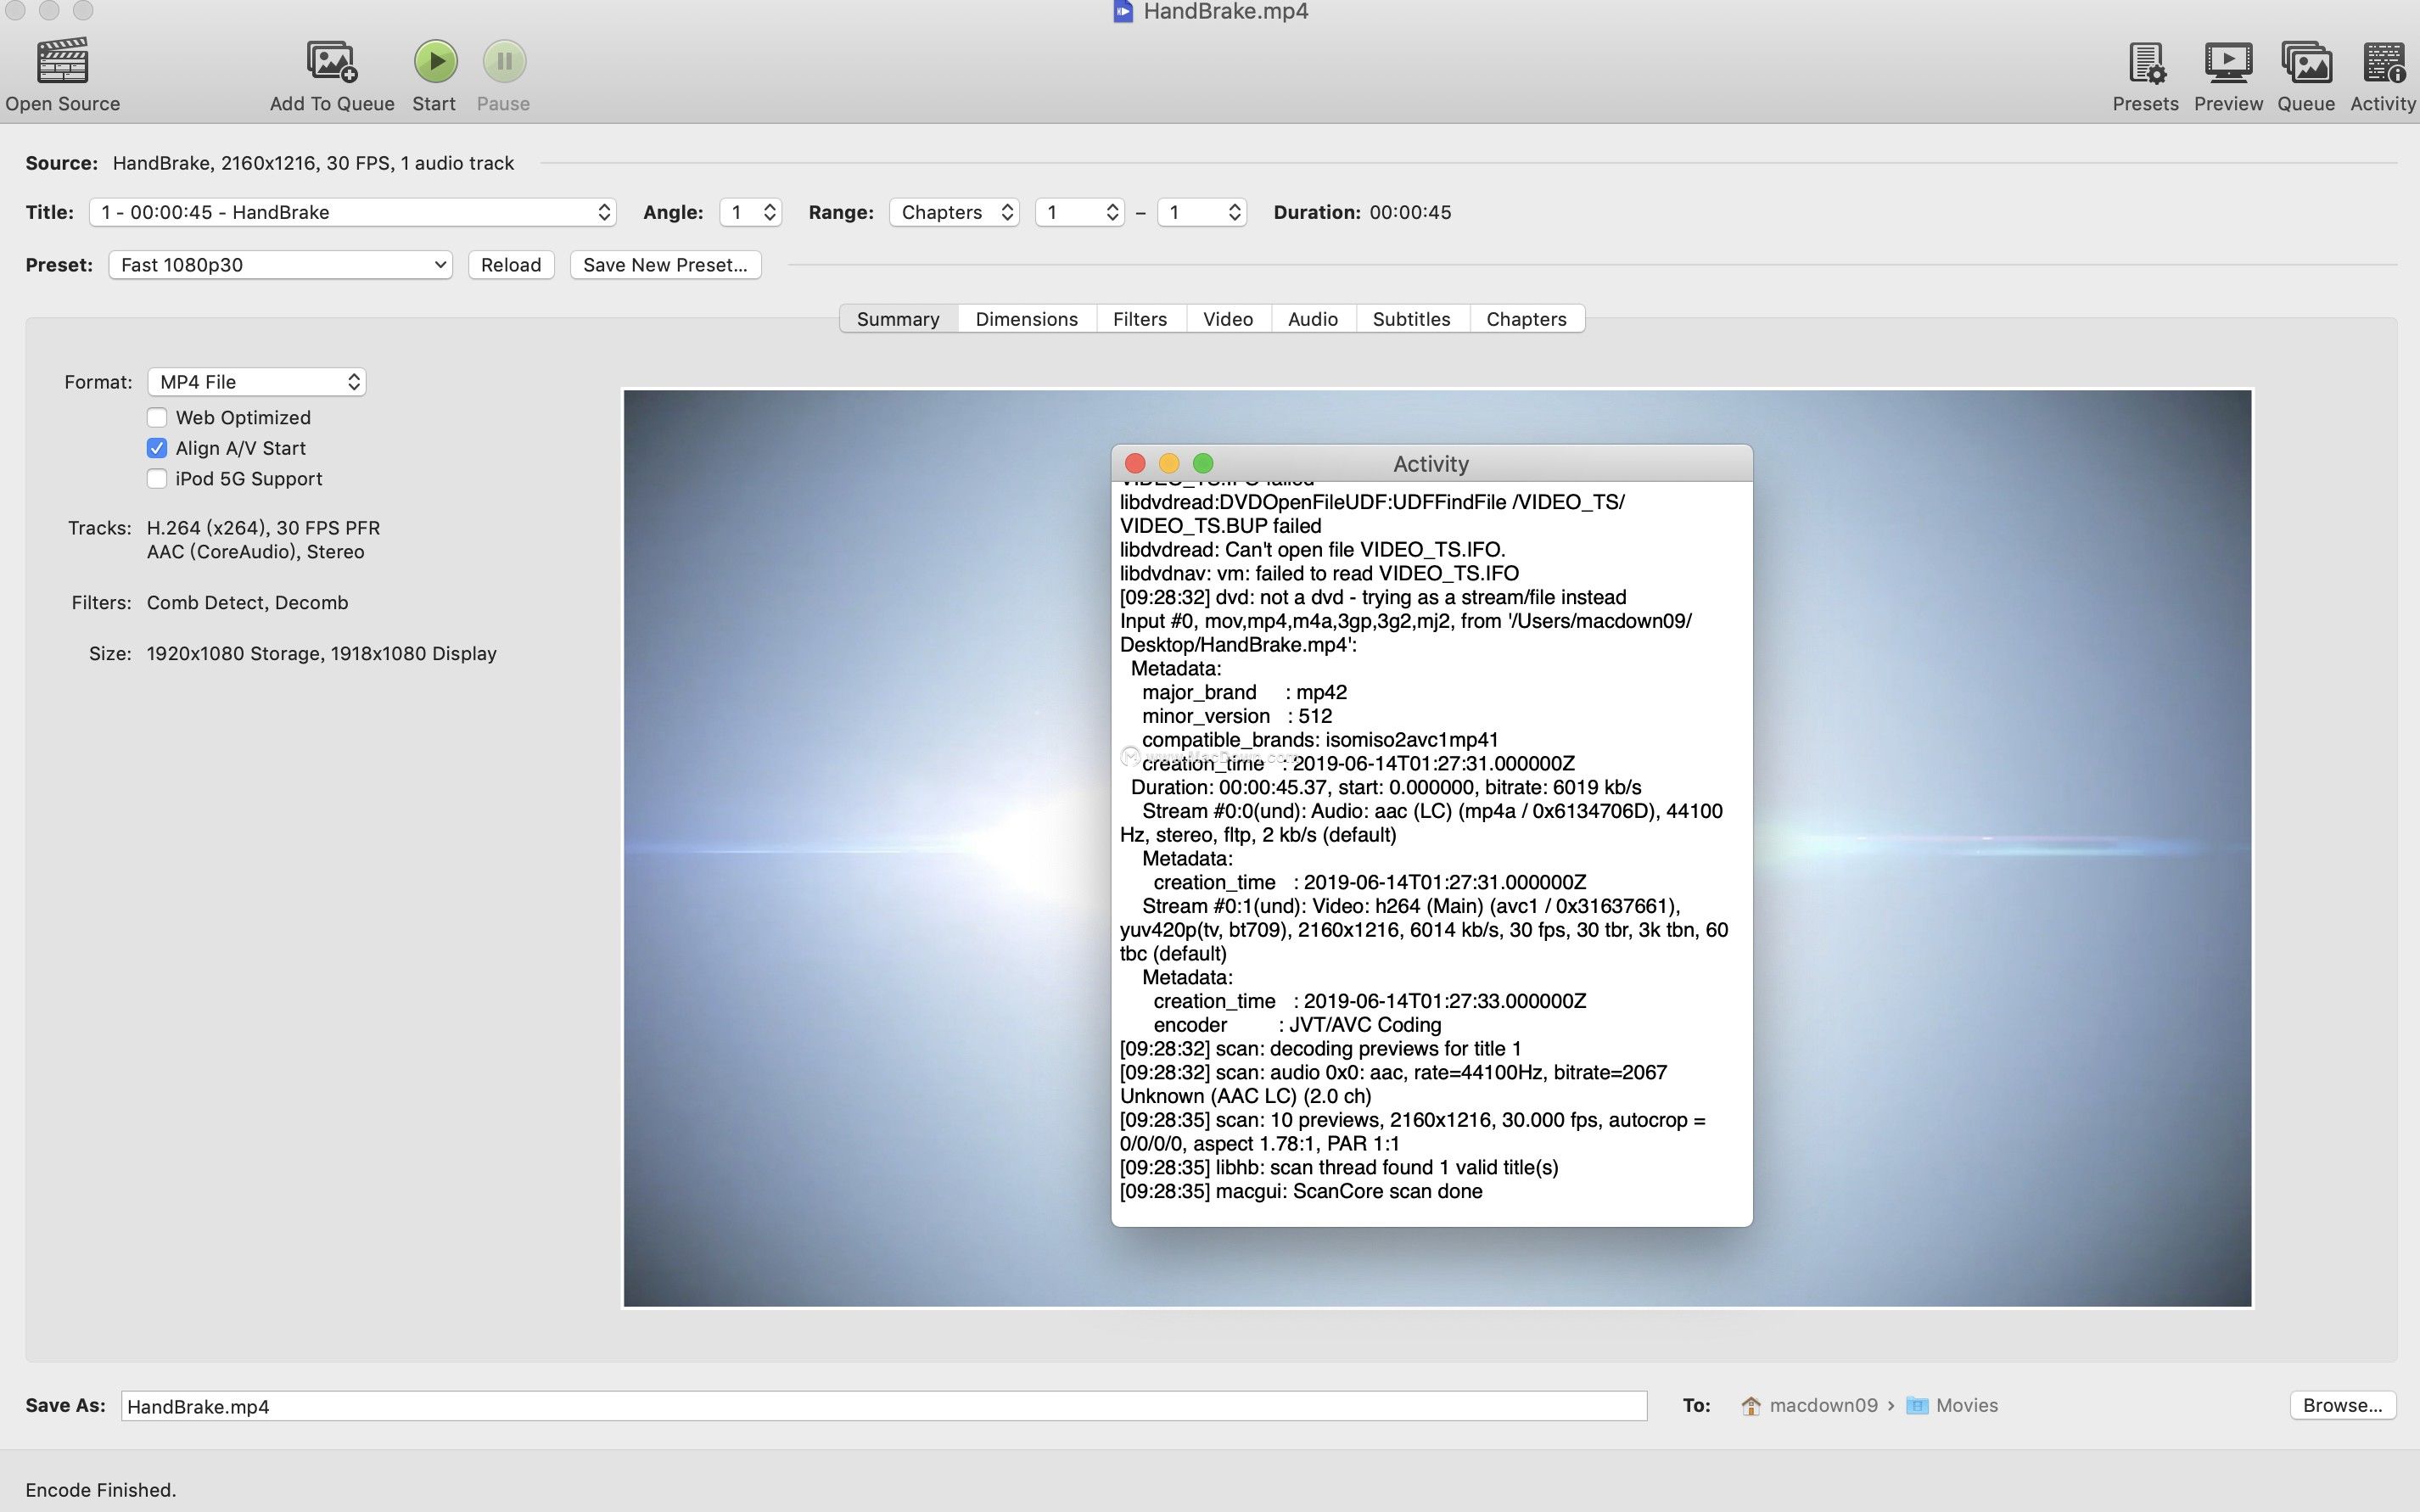The height and width of the screenshot is (1512, 2420).
Task: Click the Browse destination button
Action: 2343,1405
